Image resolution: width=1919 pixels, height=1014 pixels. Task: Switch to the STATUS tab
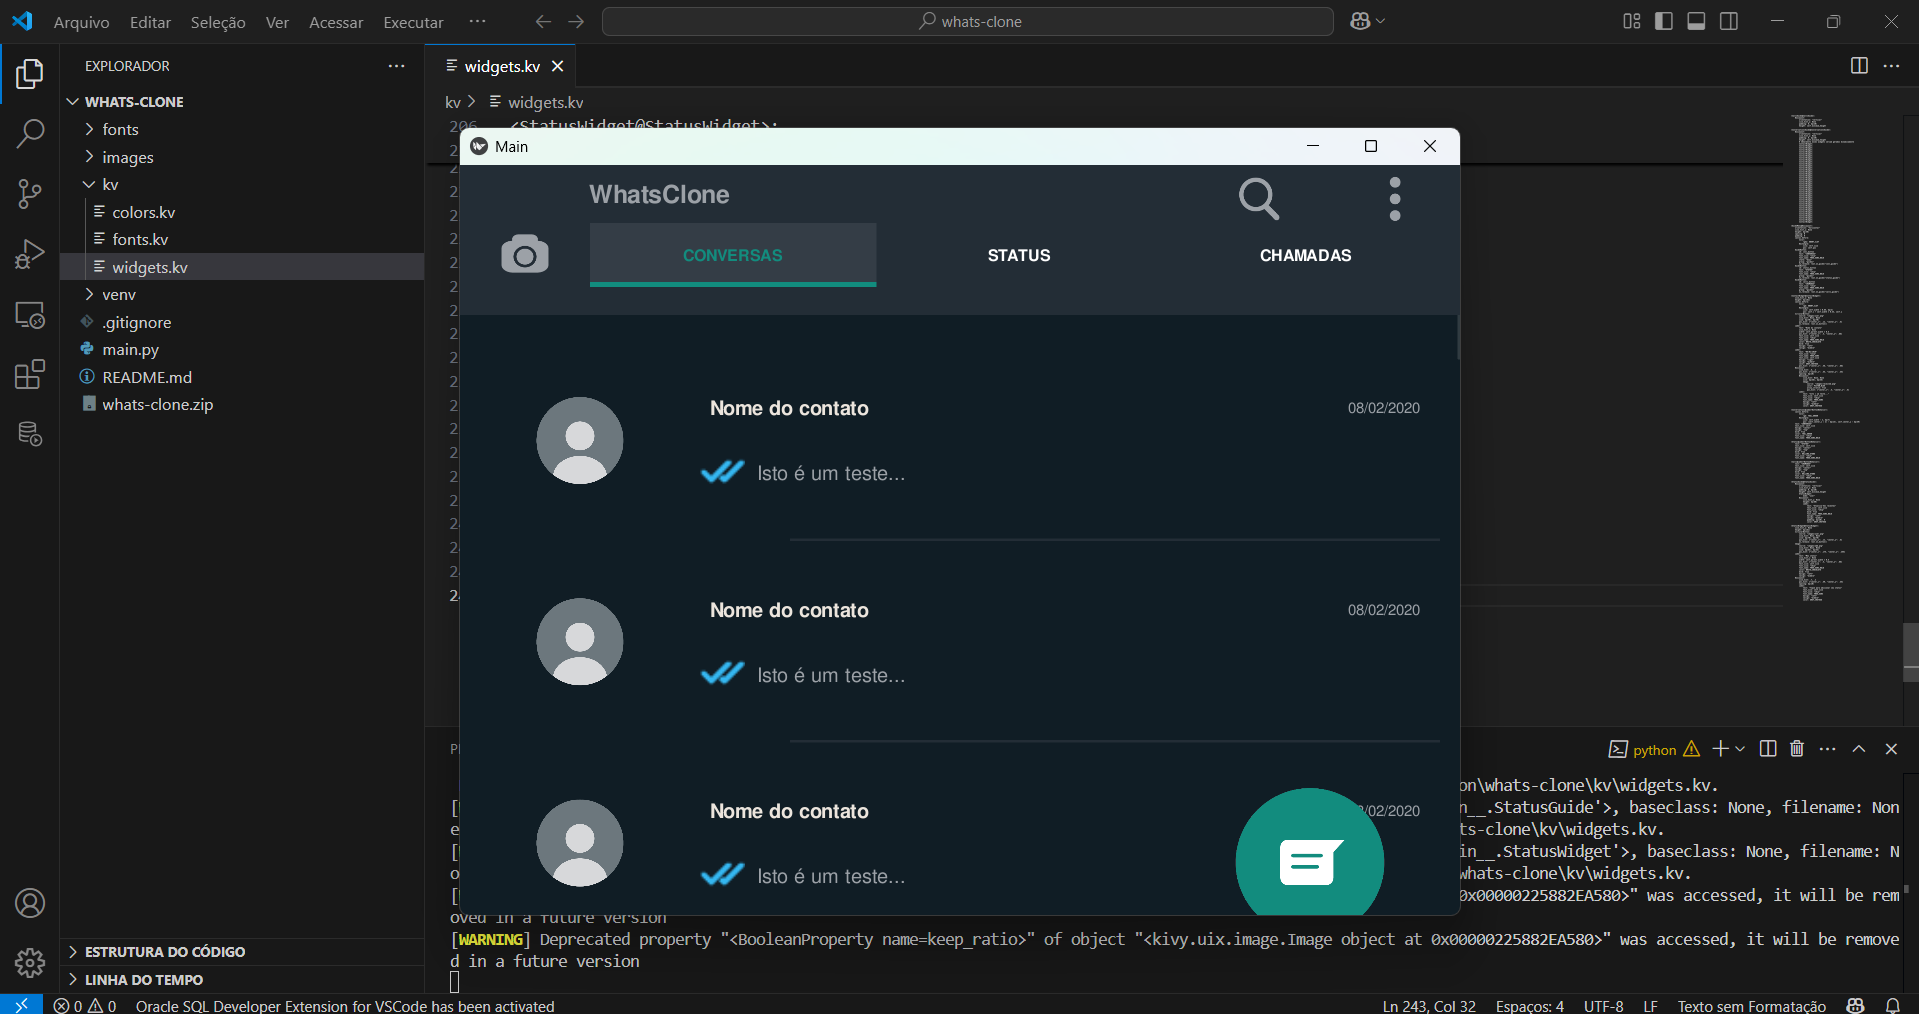pos(1018,255)
